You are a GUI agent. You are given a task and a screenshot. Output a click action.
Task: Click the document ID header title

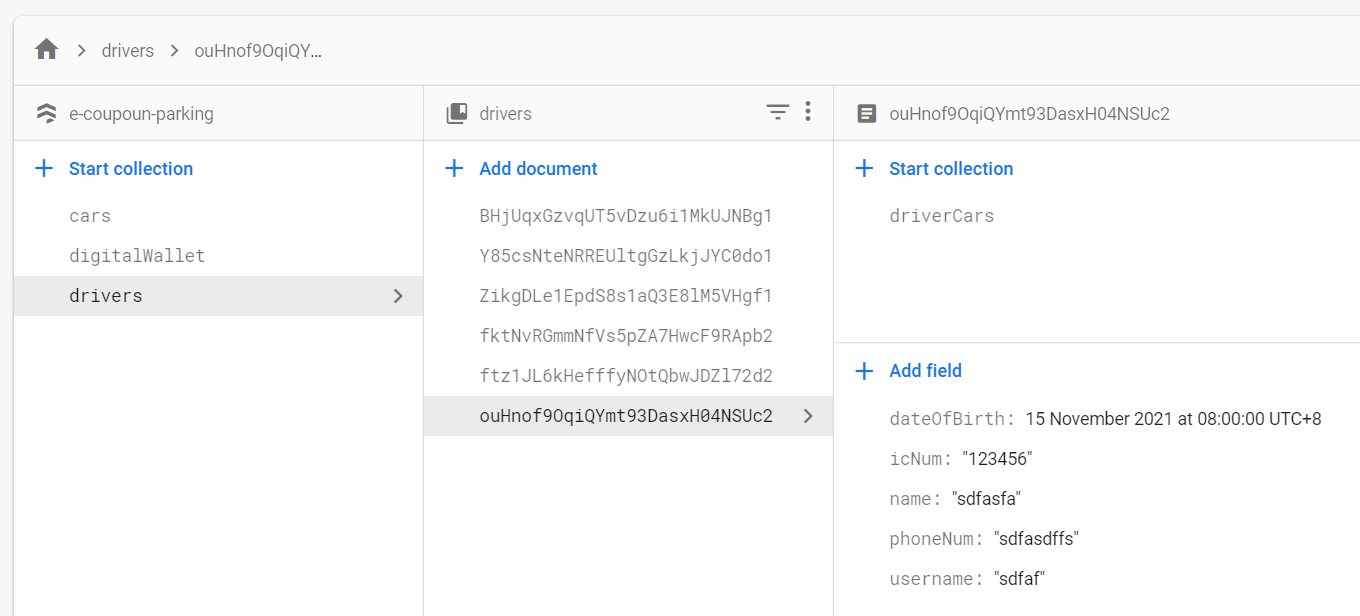click(1029, 114)
